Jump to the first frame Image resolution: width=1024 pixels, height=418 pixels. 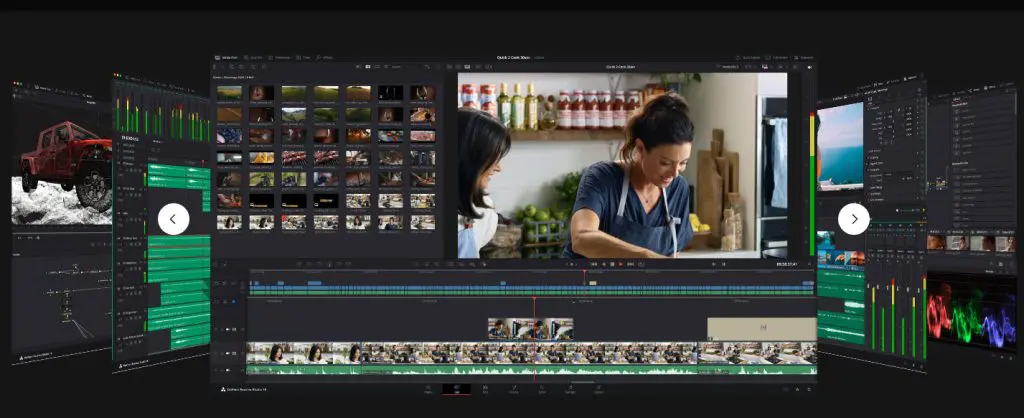(x=594, y=264)
